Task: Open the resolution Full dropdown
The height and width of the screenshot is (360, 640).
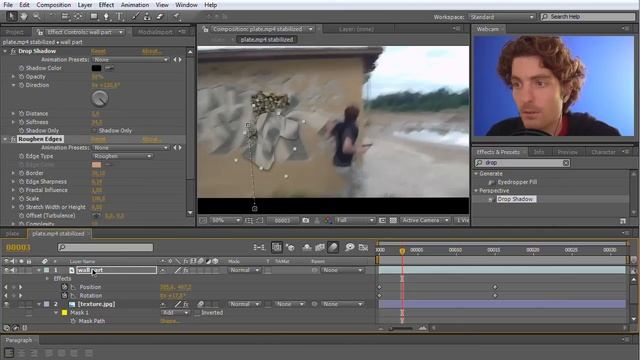Action: point(355,220)
